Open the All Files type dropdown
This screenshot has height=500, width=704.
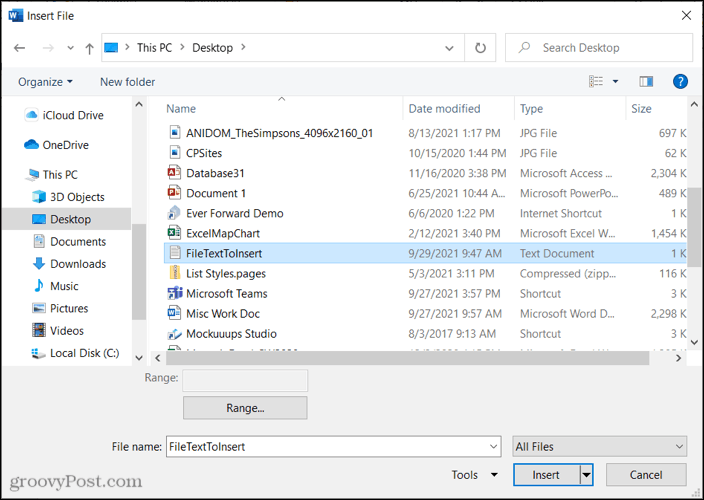click(x=598, y=447)
